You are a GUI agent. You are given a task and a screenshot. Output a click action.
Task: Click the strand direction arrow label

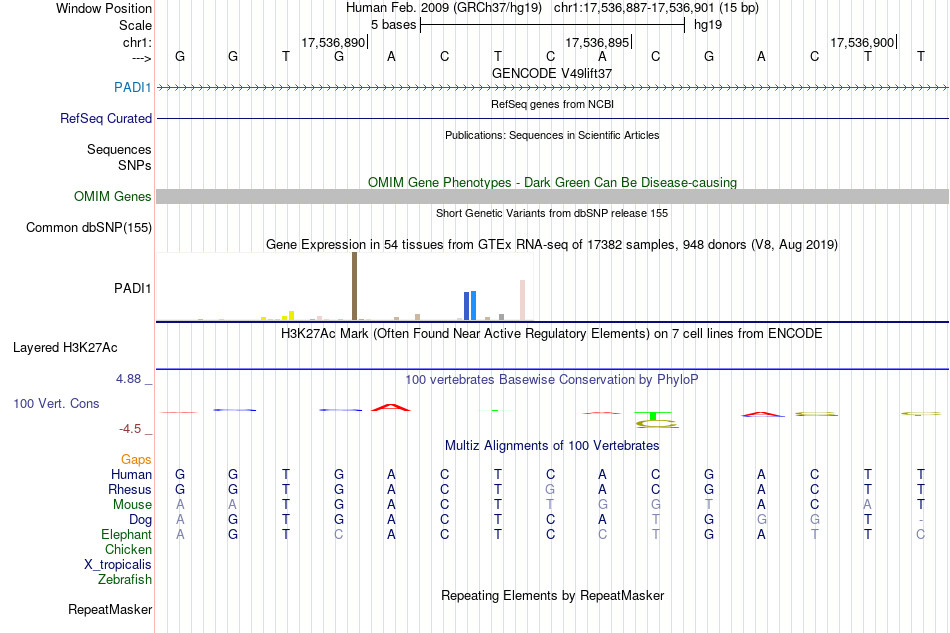(x=141, y=58)
